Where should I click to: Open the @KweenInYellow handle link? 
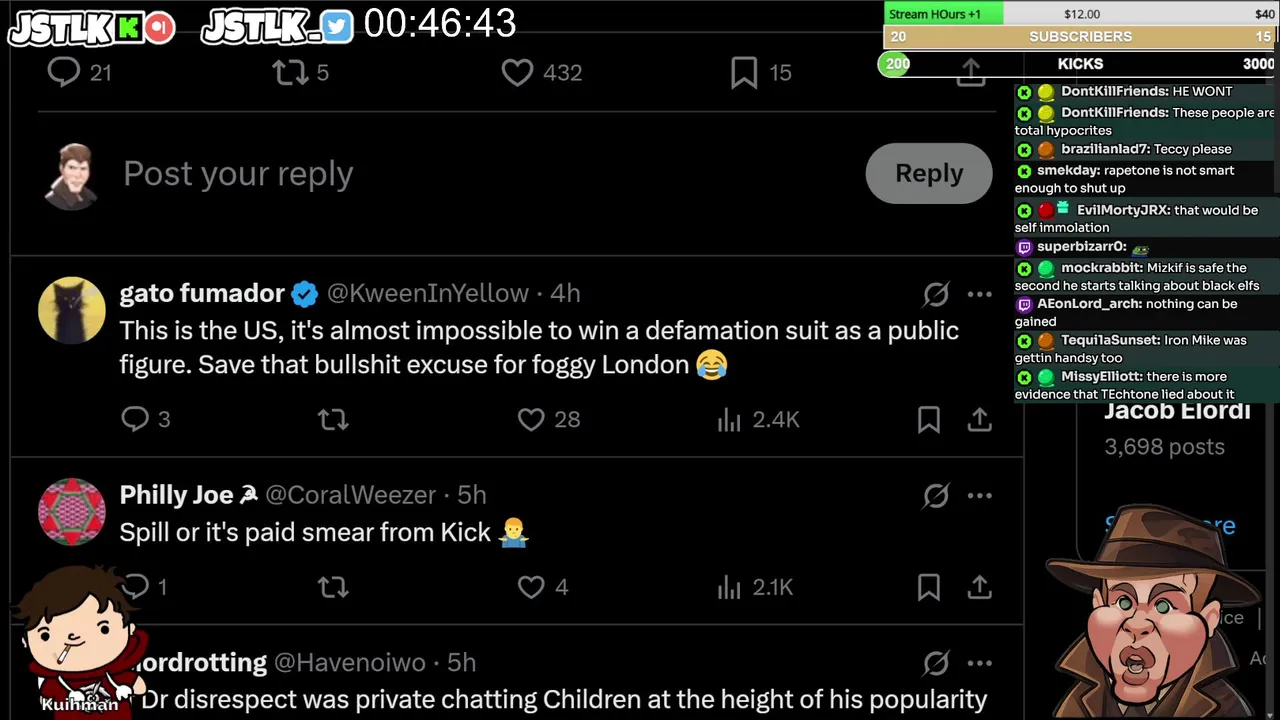coord(427,293)
